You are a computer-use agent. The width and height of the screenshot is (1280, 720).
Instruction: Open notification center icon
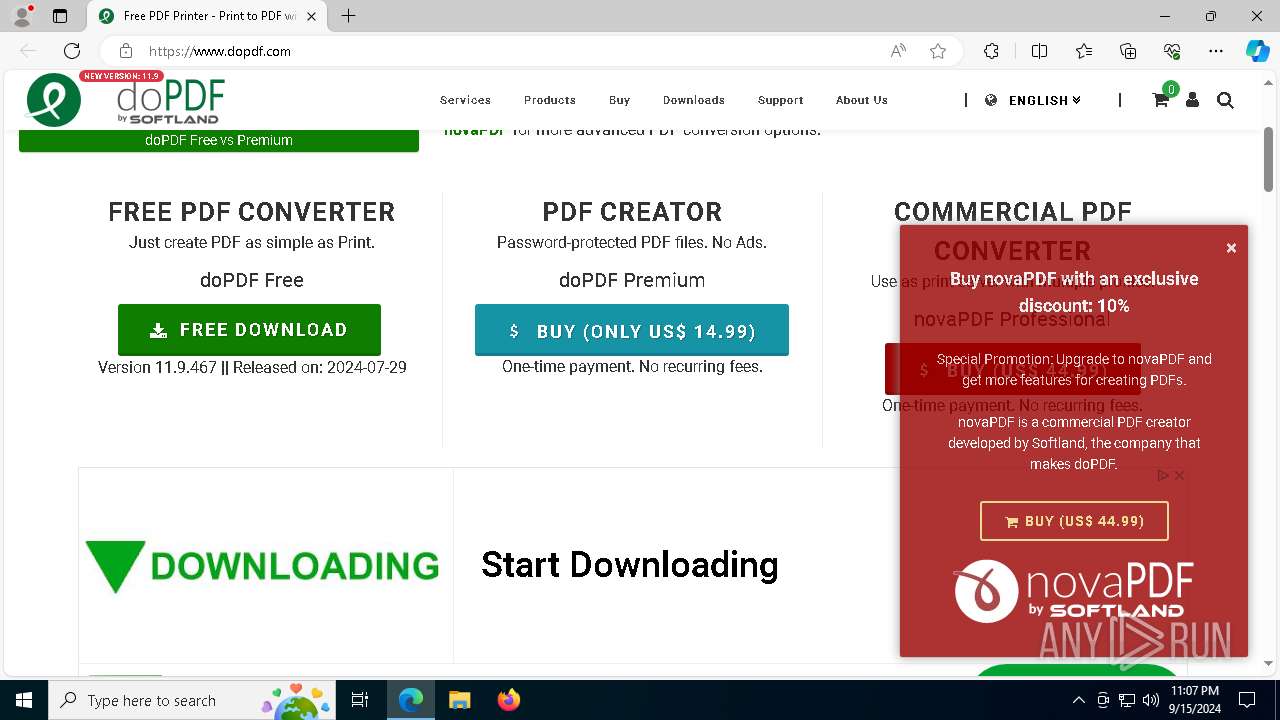coord(1247,700)
